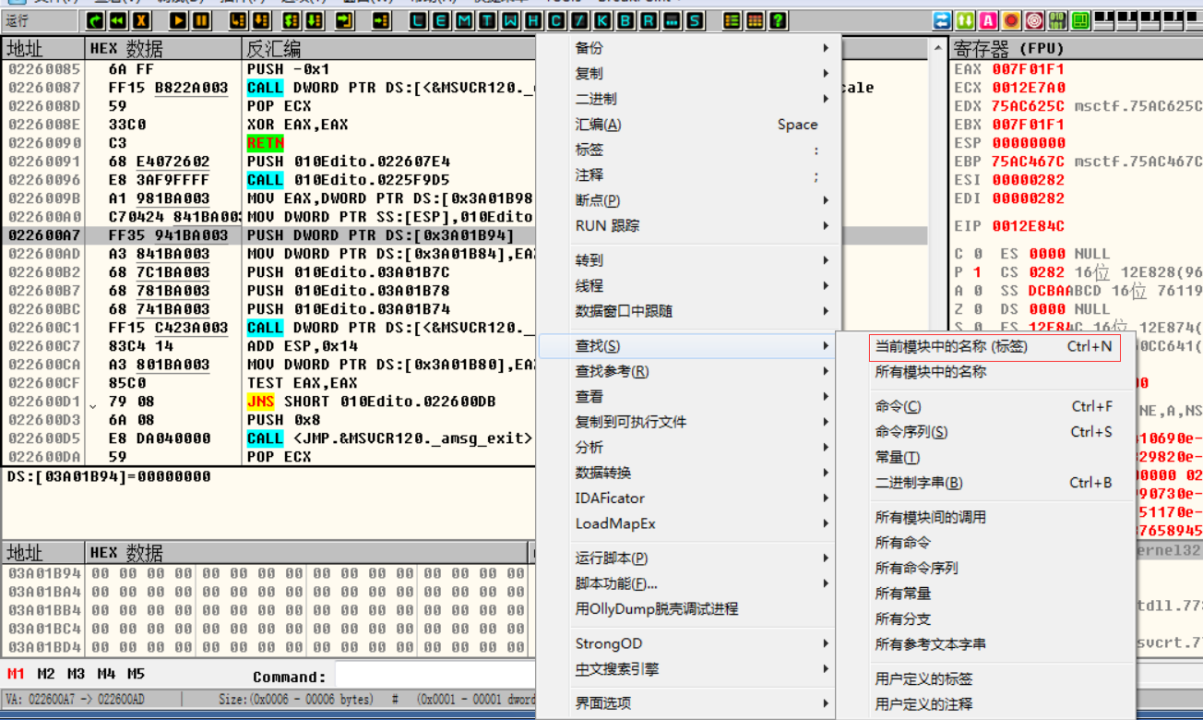
Task: Click 用OllyDump脱壳调试进程 menu entry
Action: (x=656, y=609)
